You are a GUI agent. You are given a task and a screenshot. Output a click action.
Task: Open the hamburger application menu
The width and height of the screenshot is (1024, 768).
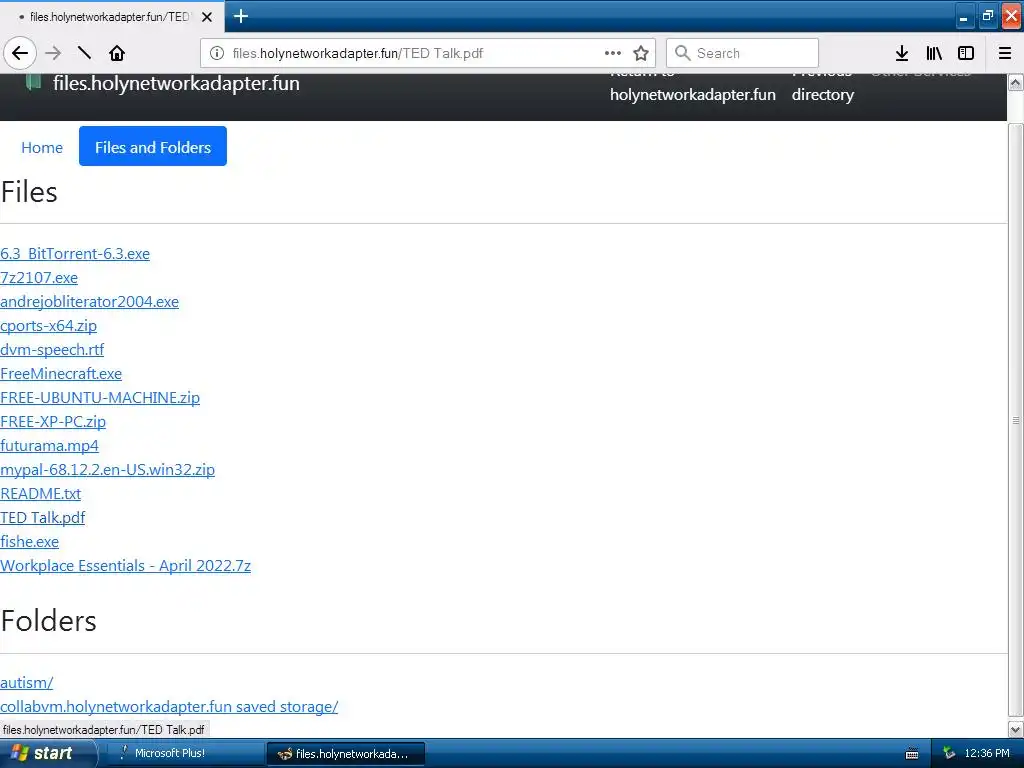[x=1005, y=53]
